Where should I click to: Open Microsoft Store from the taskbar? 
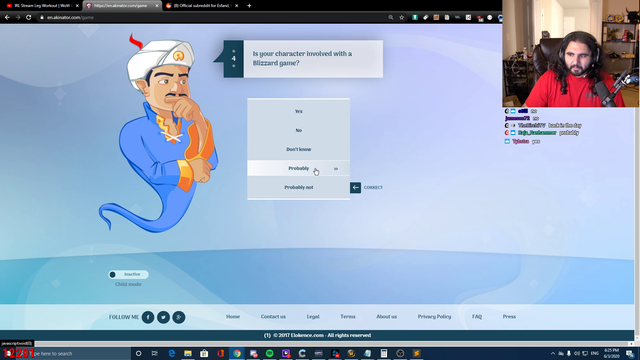204,353
